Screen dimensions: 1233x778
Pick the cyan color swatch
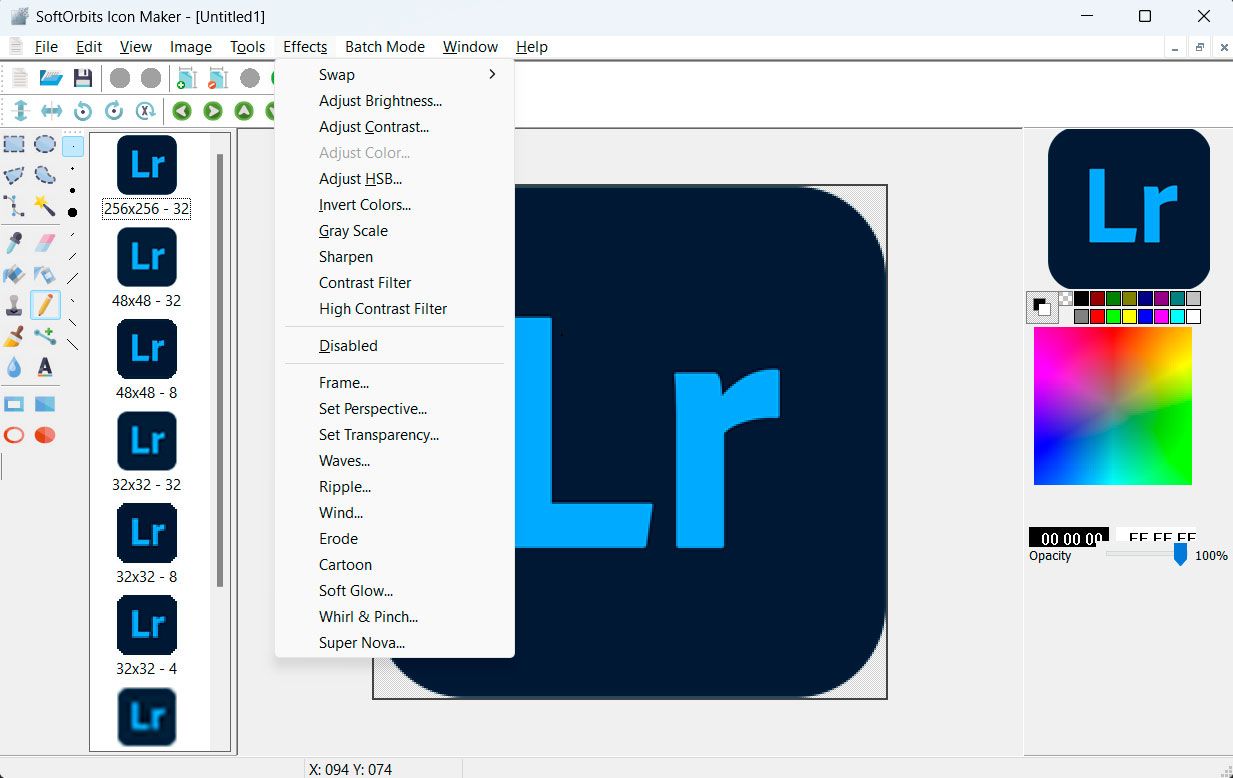pos(1177,316)
